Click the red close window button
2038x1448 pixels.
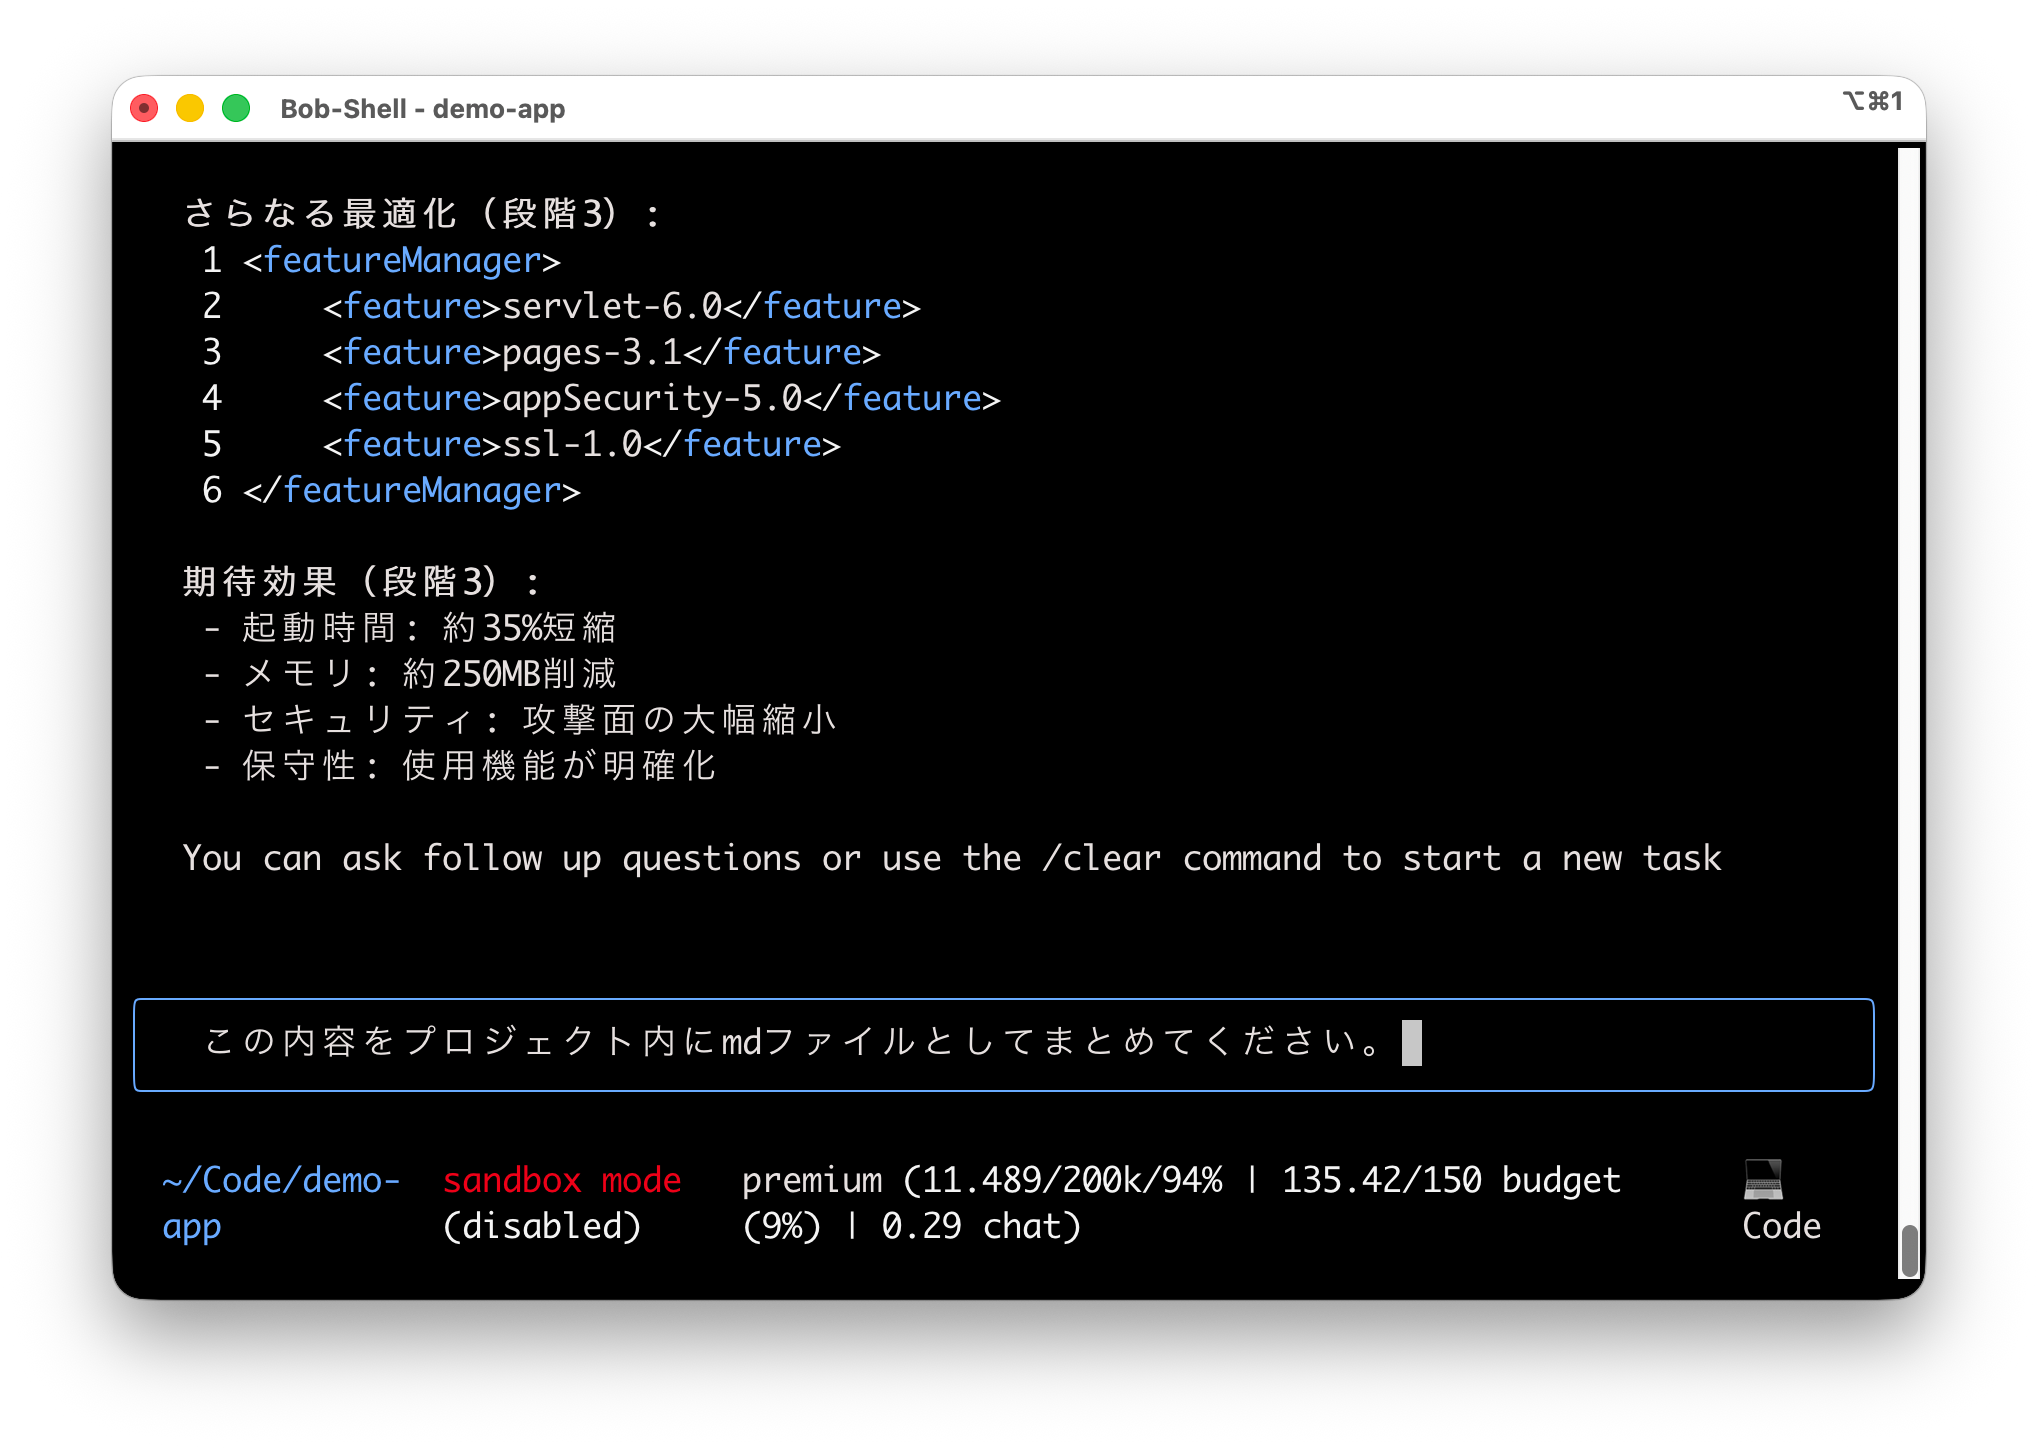tap(145, 108)
